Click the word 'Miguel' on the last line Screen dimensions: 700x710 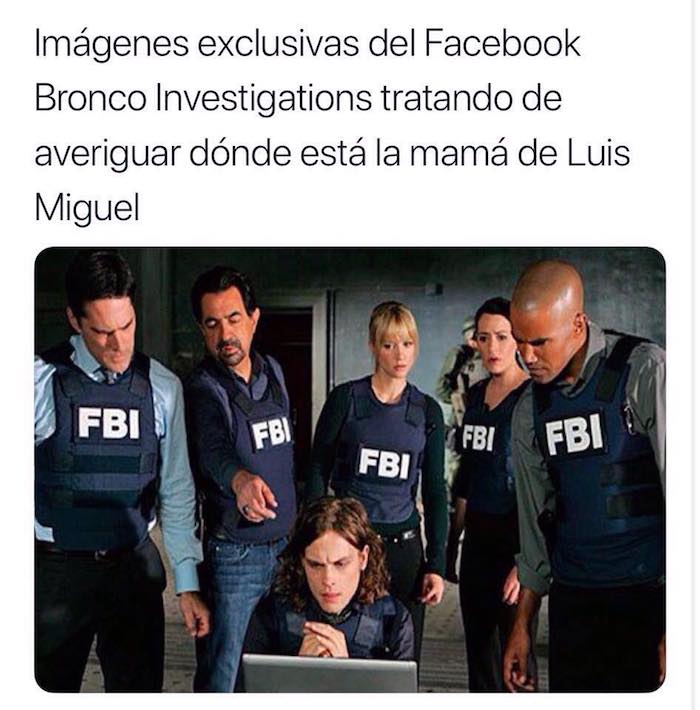(87, 209)
